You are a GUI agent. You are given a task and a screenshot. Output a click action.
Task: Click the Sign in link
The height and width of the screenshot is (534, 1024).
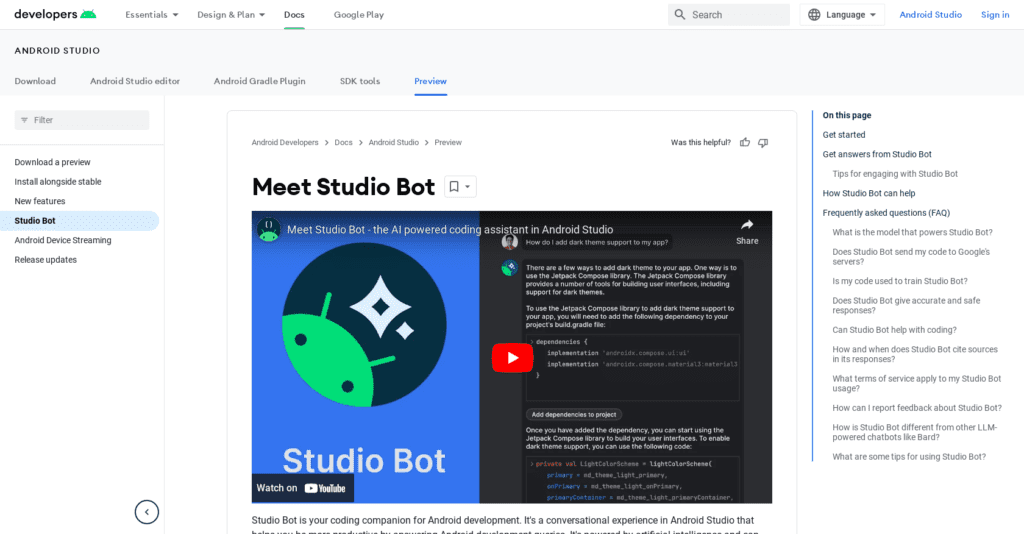995,14
